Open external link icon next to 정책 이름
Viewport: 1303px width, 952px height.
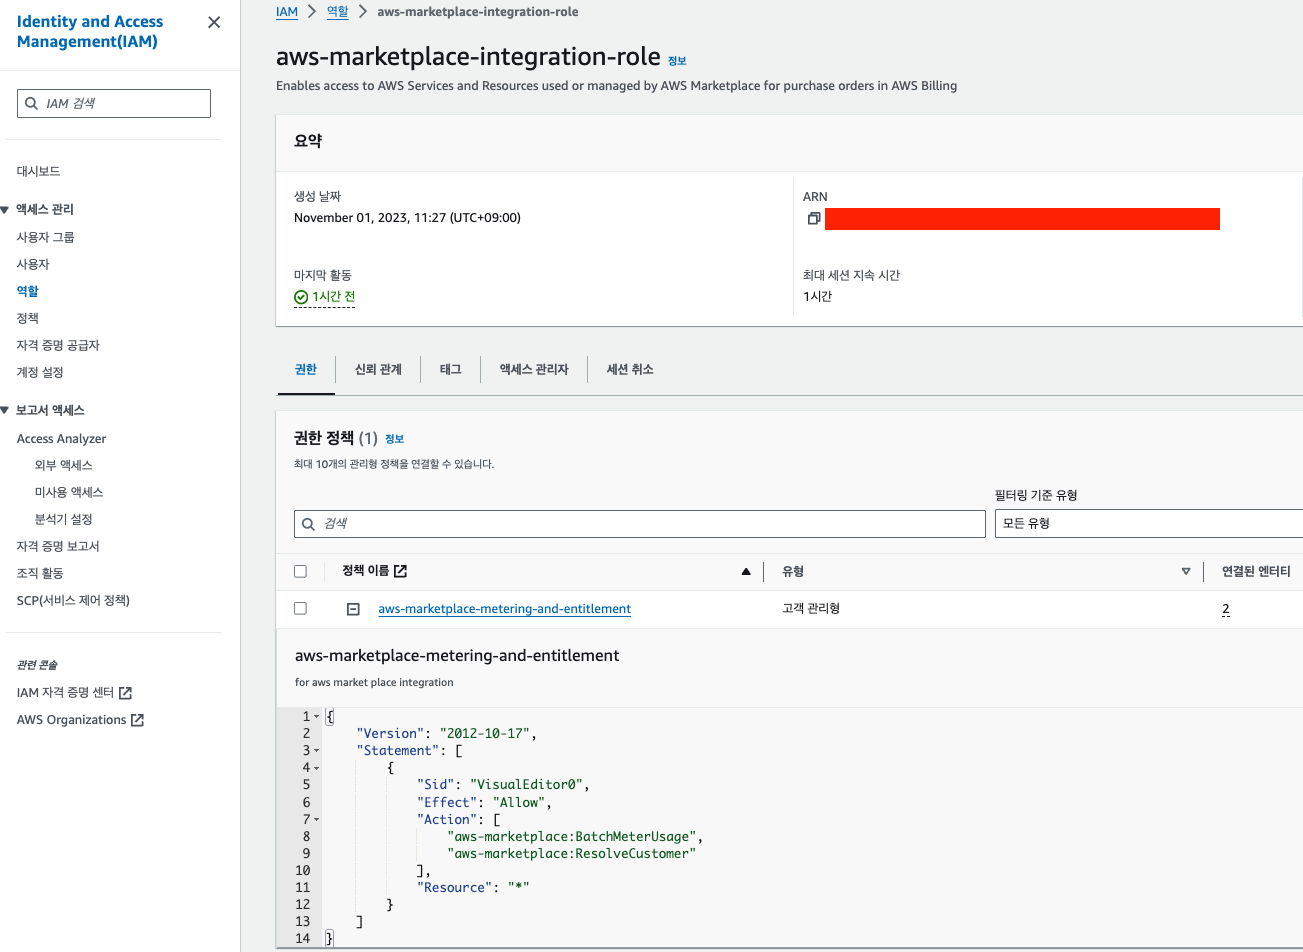(x=400, y=571)
